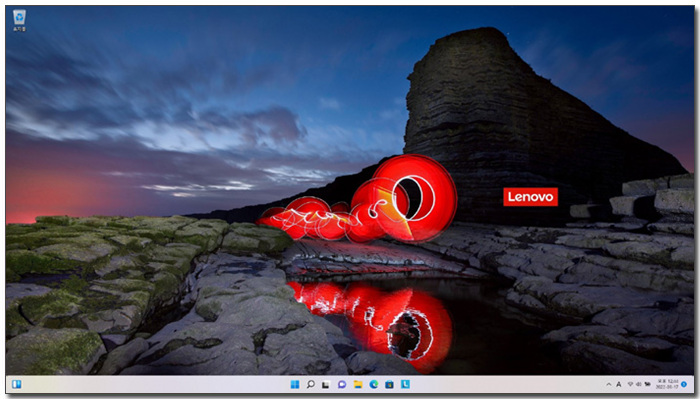The image size is (700, 399).
Task: Select the Recycle Bin desktop icon
Action: tap(19, 20)
